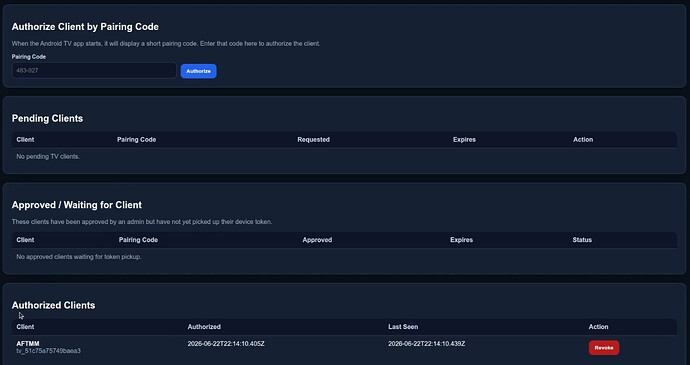Click the Approved / Waiting for Client heading
690x365 pixels.
77,205
